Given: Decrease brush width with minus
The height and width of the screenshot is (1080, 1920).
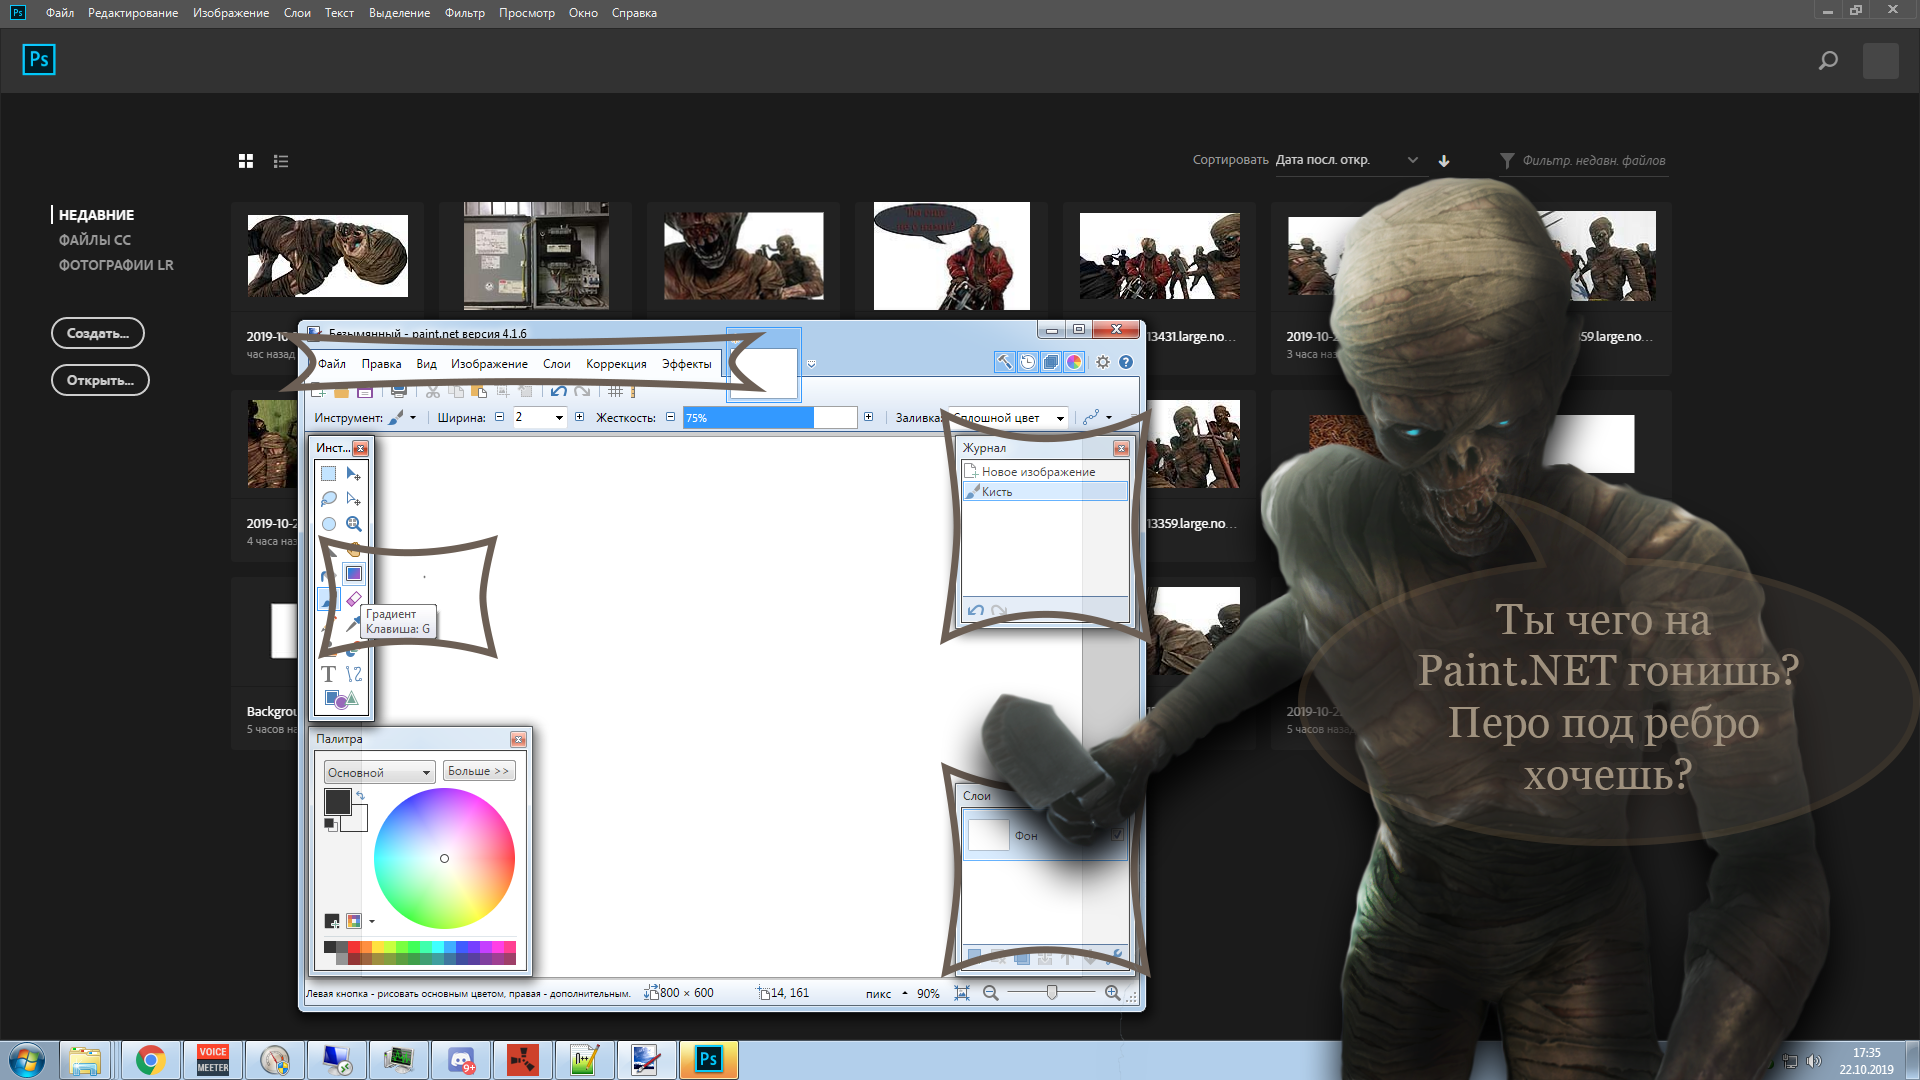Looking at the screenshot, I should pos(499,417).
